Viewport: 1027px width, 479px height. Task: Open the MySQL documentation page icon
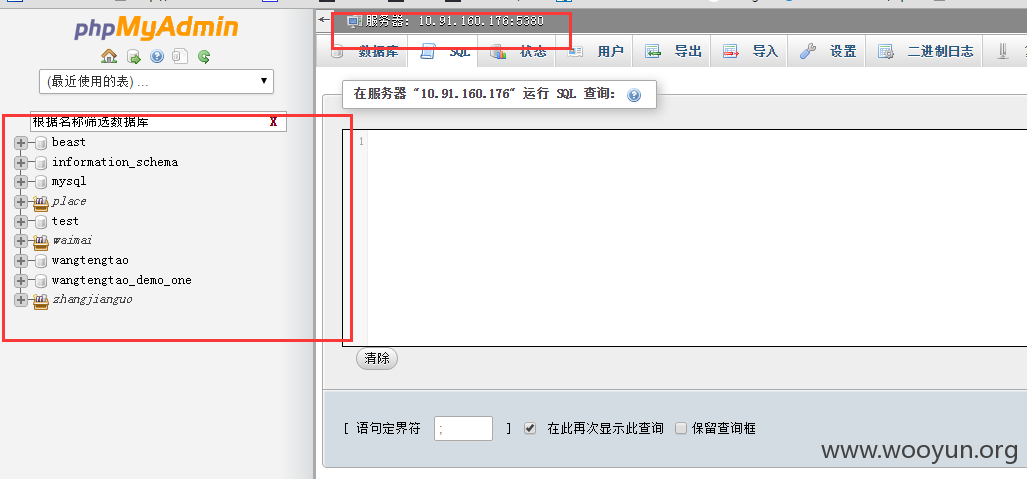[179, 57]
